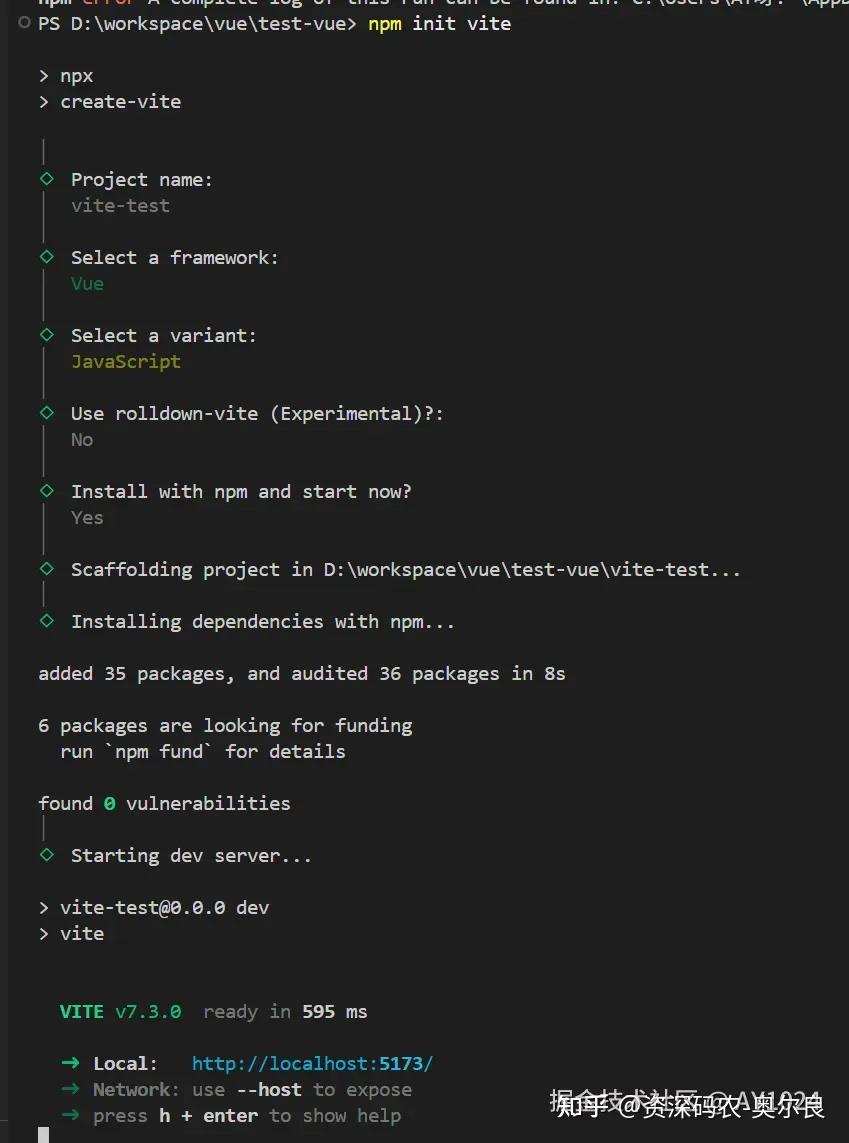Click the npm init vite command text
This screenshot has width=849, height=1143.
click(x=439, y=23)
